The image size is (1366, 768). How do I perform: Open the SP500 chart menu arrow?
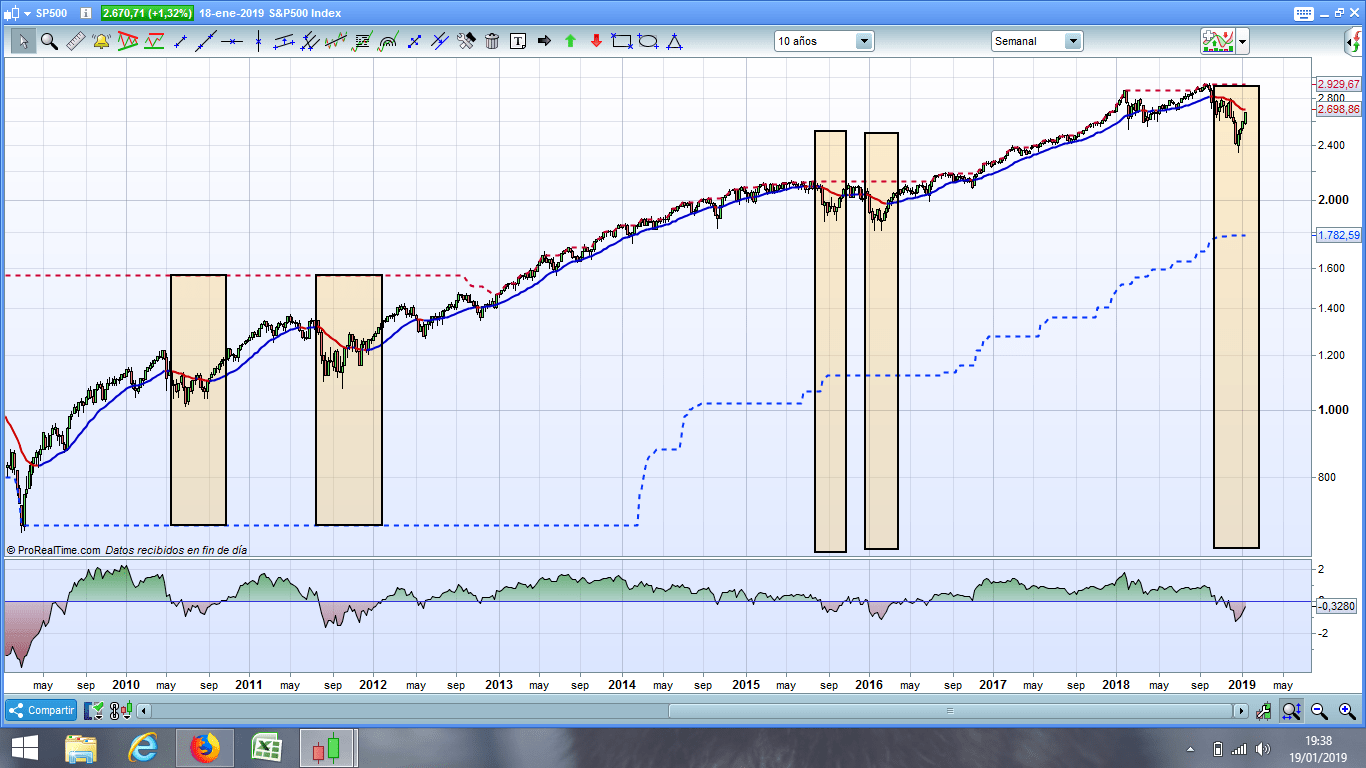point(27,13)
